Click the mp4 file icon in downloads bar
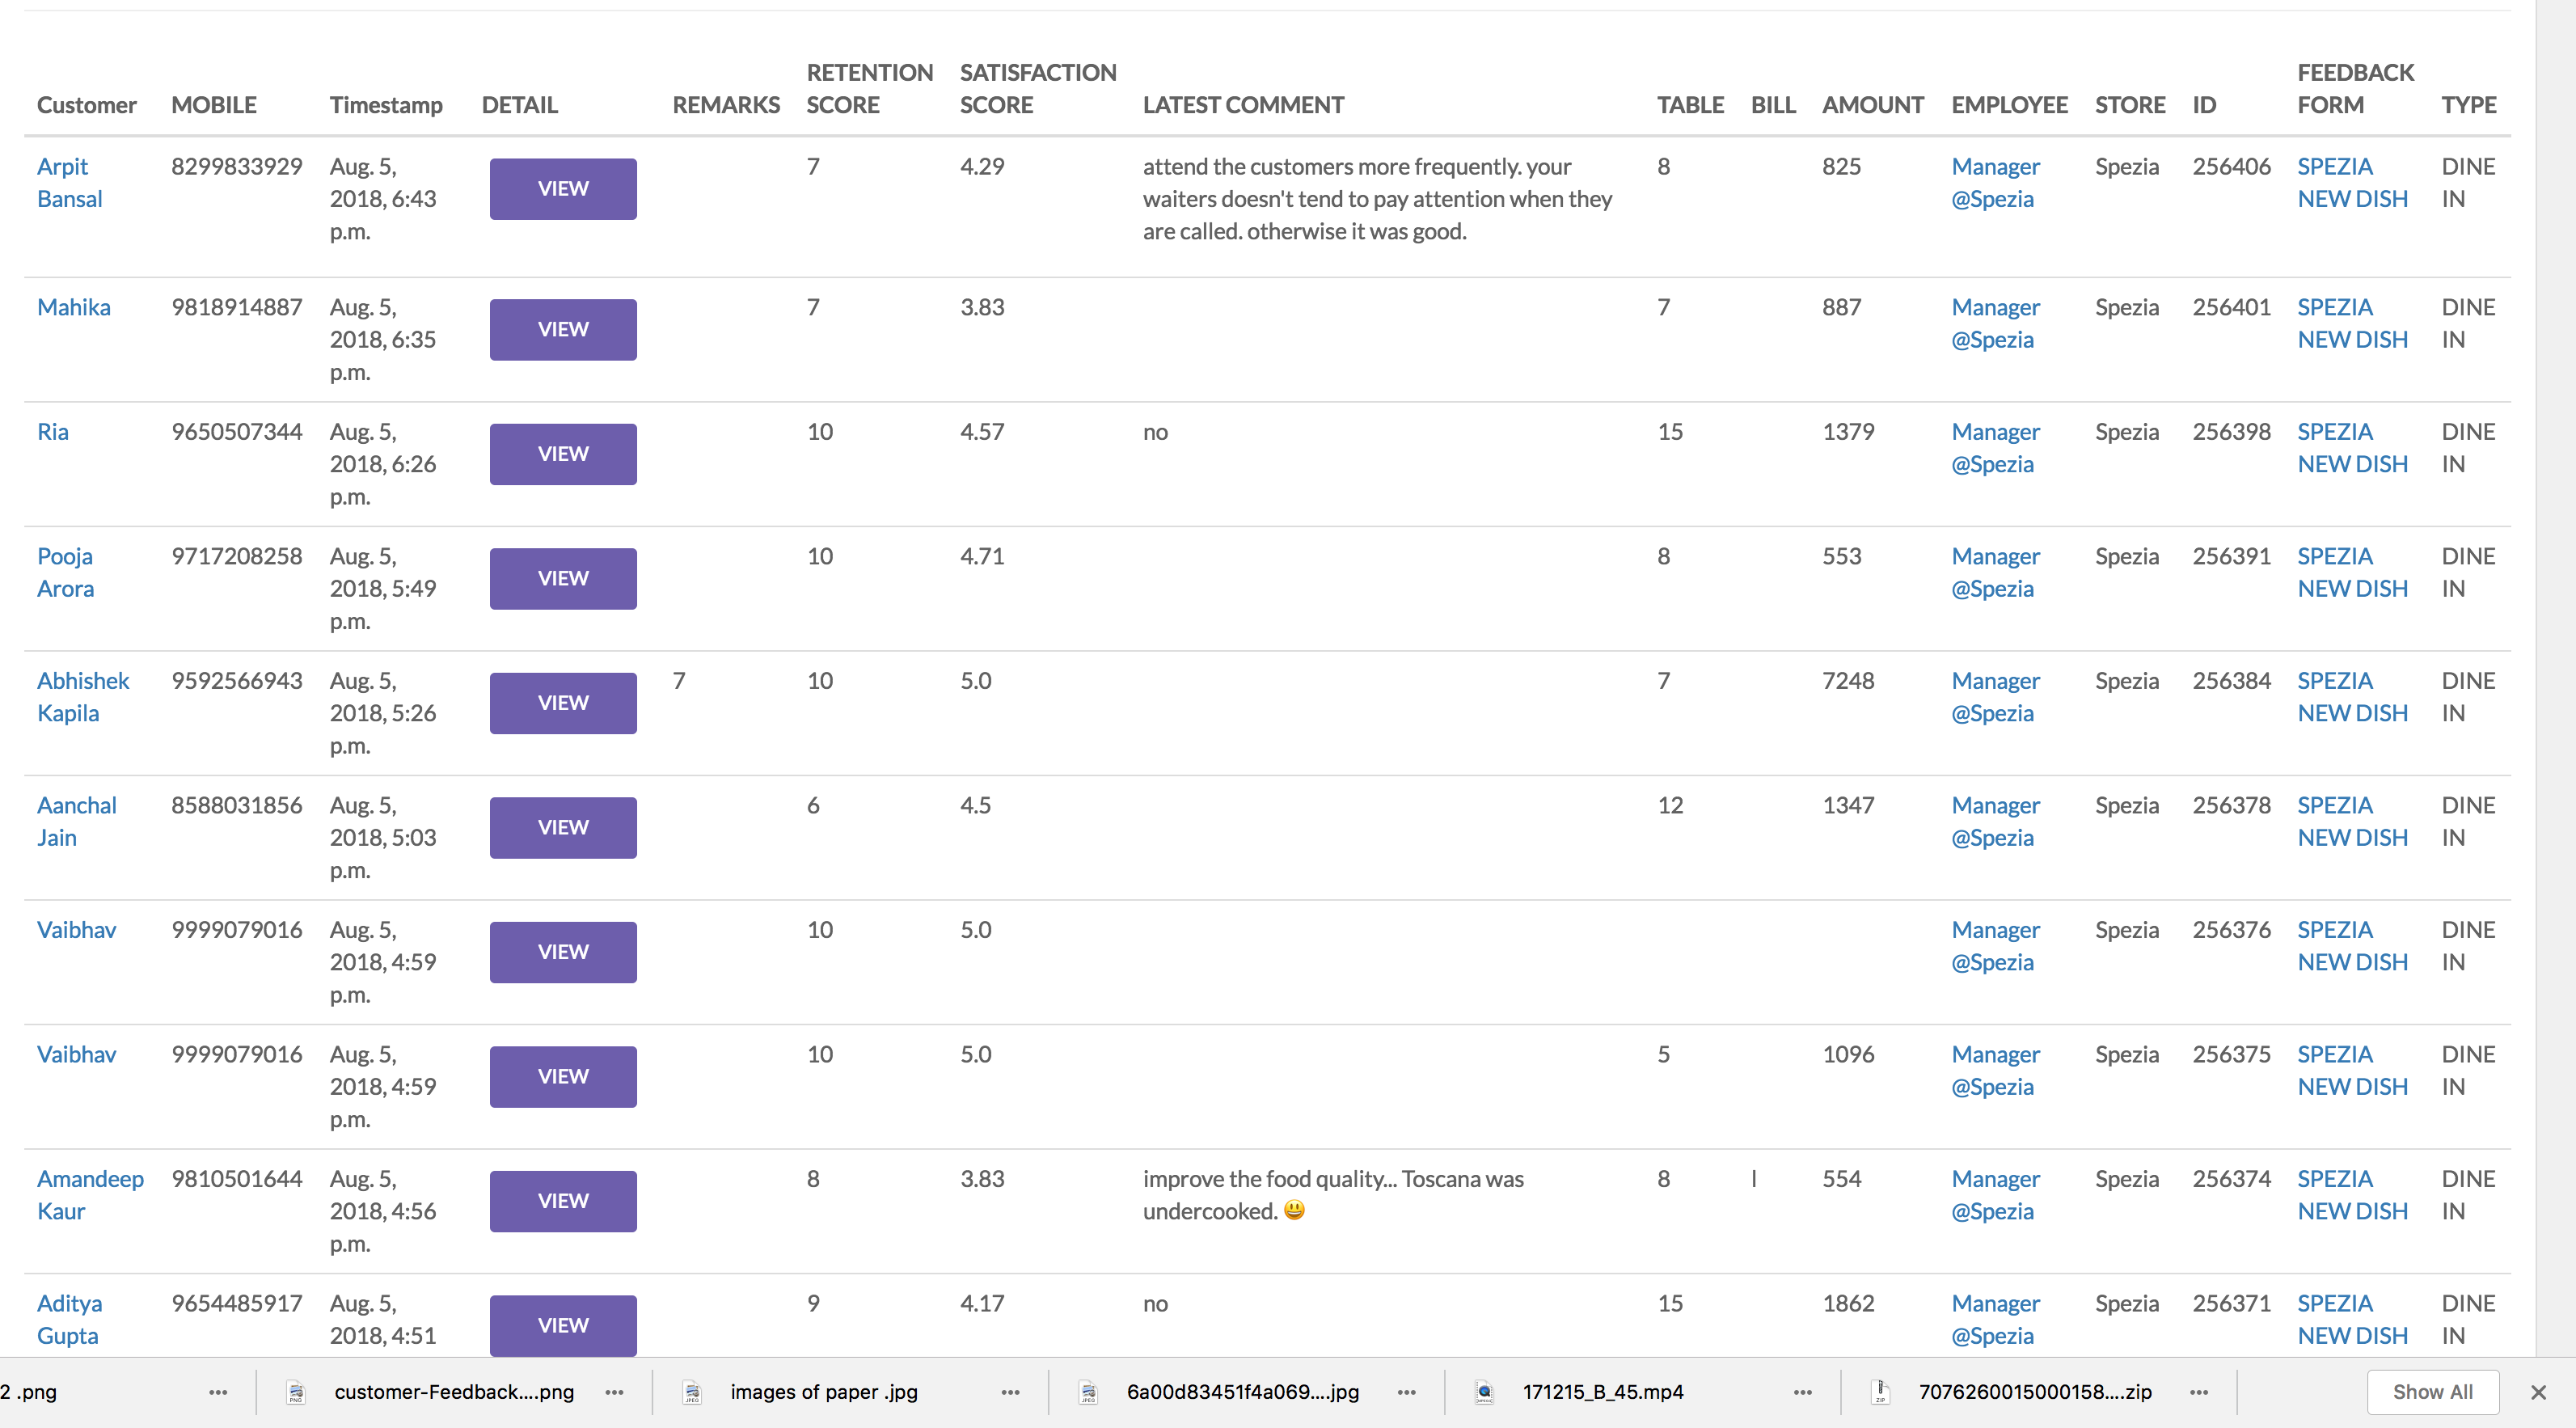The image size is (2576, 1428). tap(1484, 1392)
